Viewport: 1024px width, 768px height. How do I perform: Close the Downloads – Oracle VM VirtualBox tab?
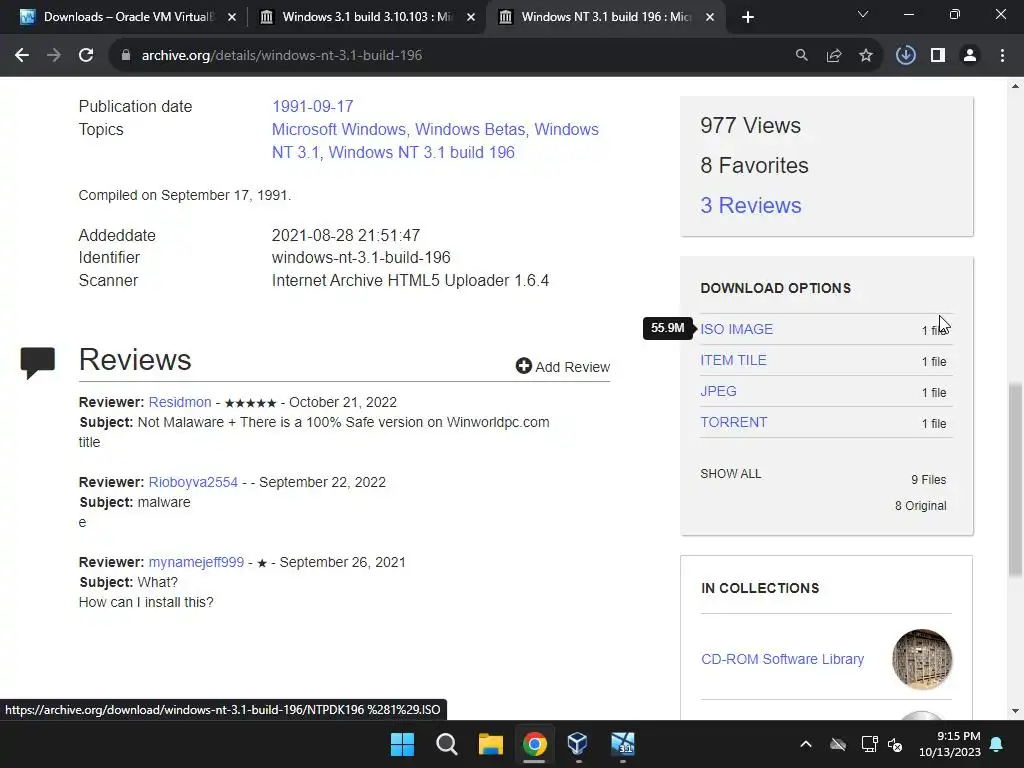pos(232,17)
